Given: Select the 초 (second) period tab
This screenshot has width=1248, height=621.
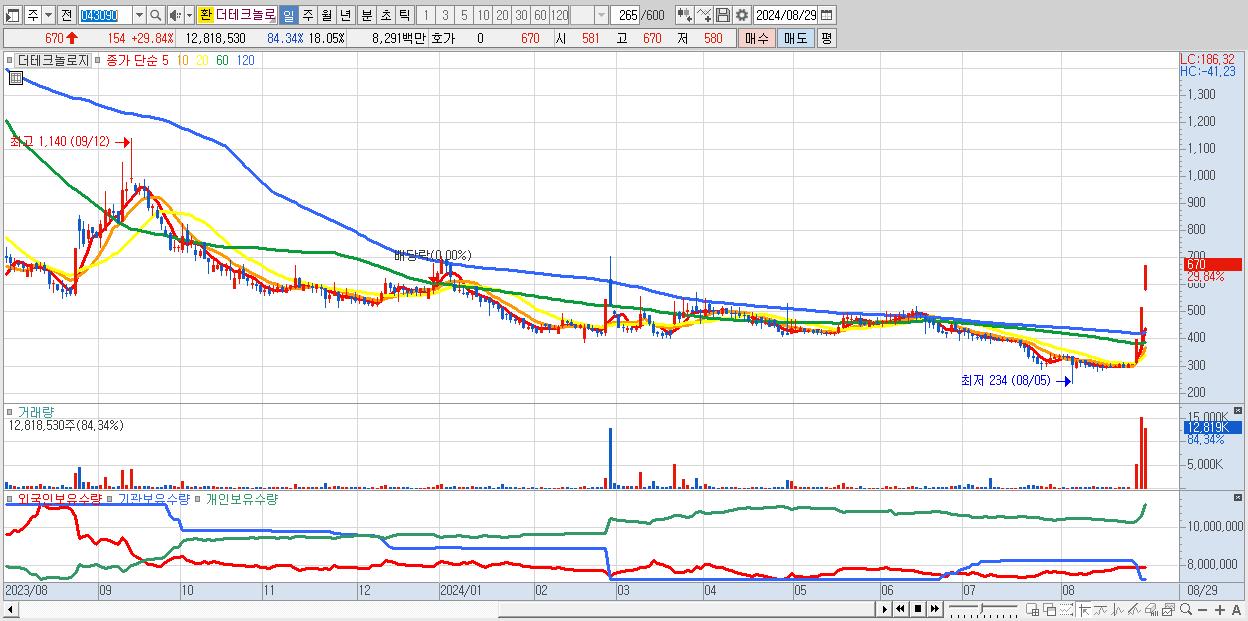Looking at the screenshot, I should tap(386, 15).
